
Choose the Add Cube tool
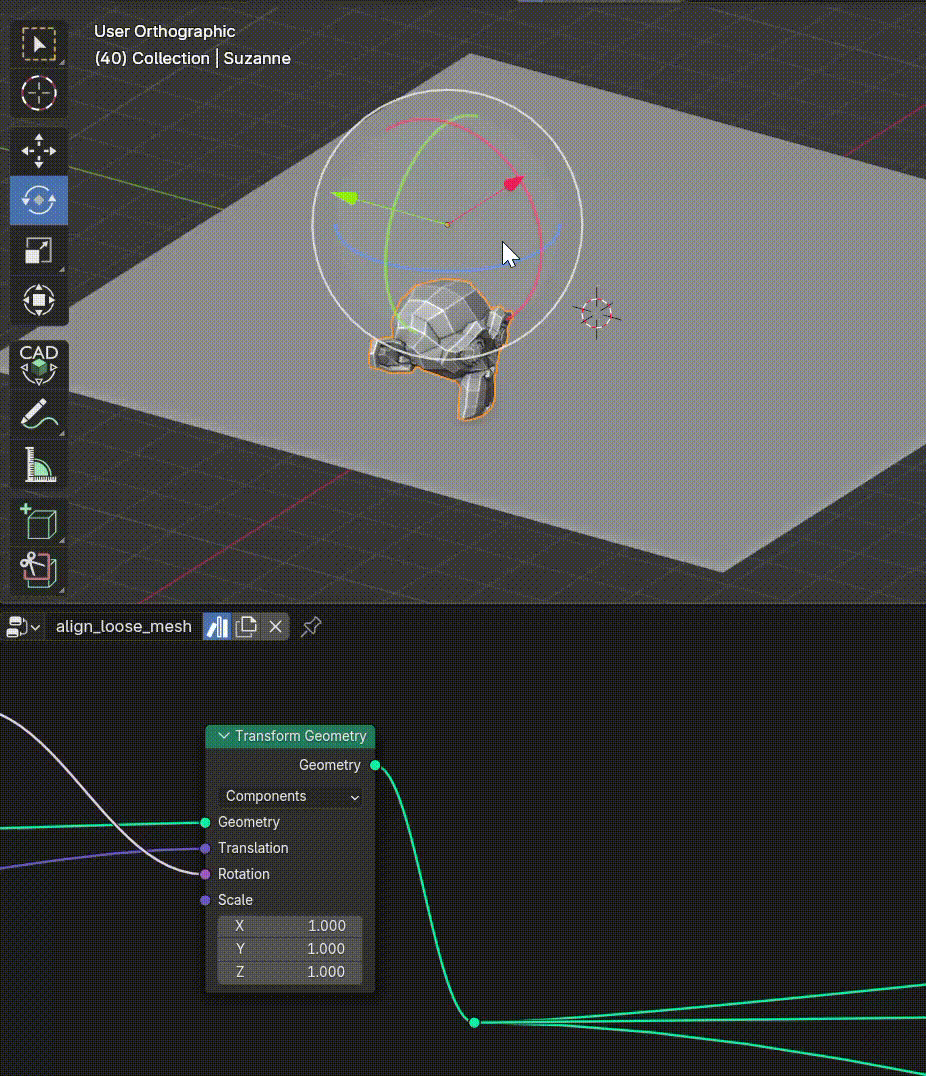coord(38,521)
